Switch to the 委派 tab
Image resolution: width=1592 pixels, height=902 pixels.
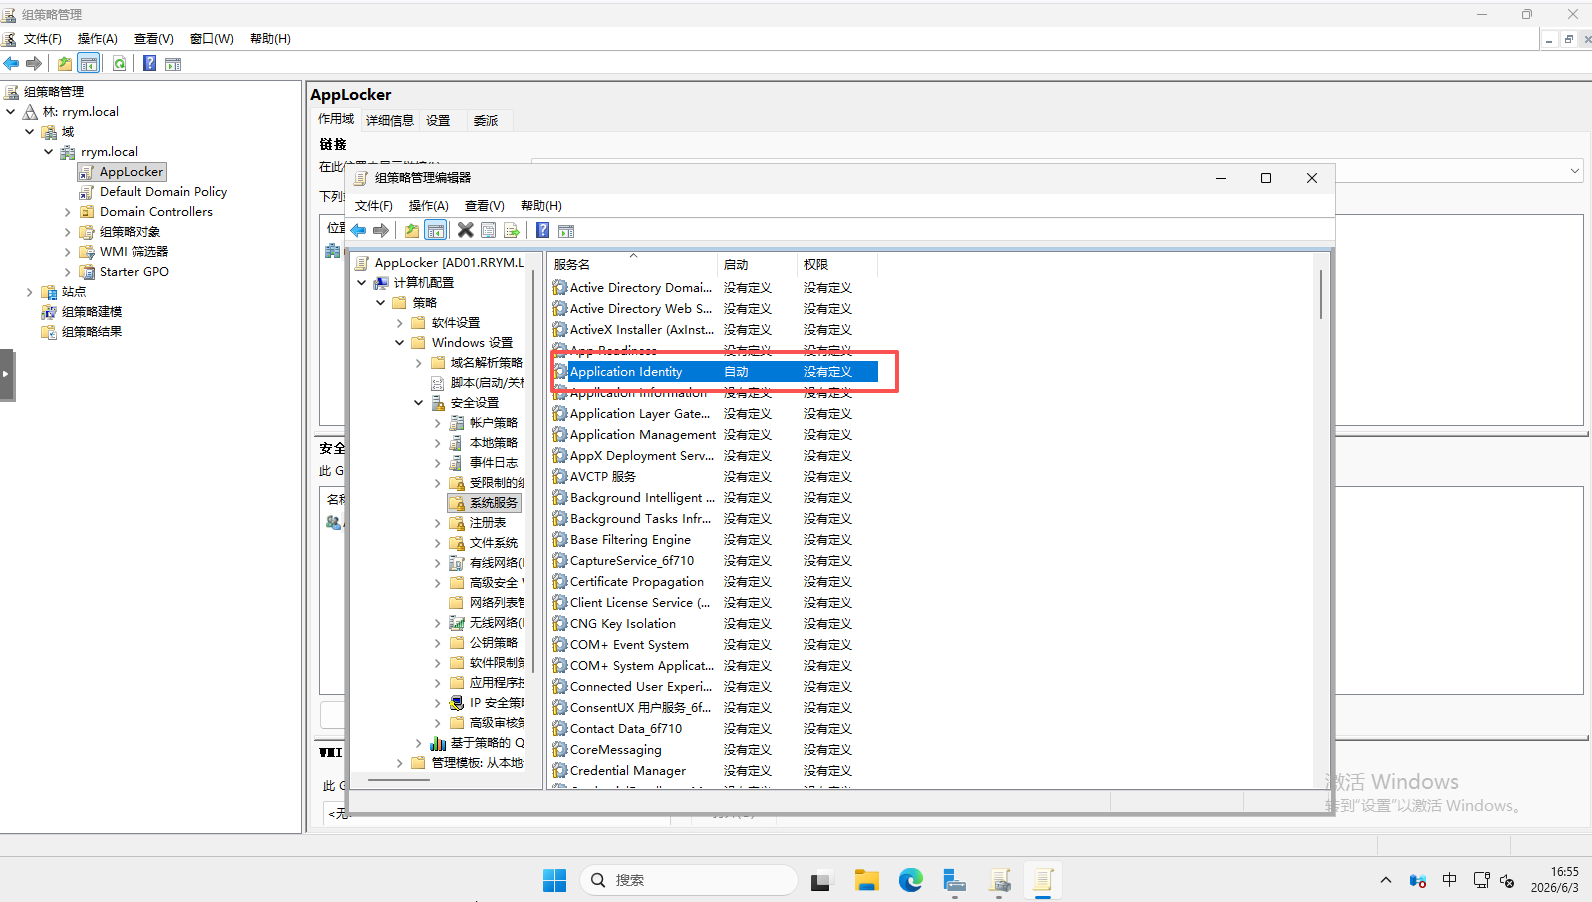486,121
